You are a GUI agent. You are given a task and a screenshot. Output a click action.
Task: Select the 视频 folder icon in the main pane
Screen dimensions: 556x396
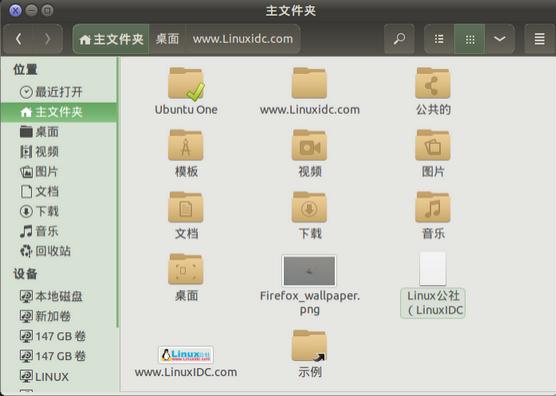[309, 145]
